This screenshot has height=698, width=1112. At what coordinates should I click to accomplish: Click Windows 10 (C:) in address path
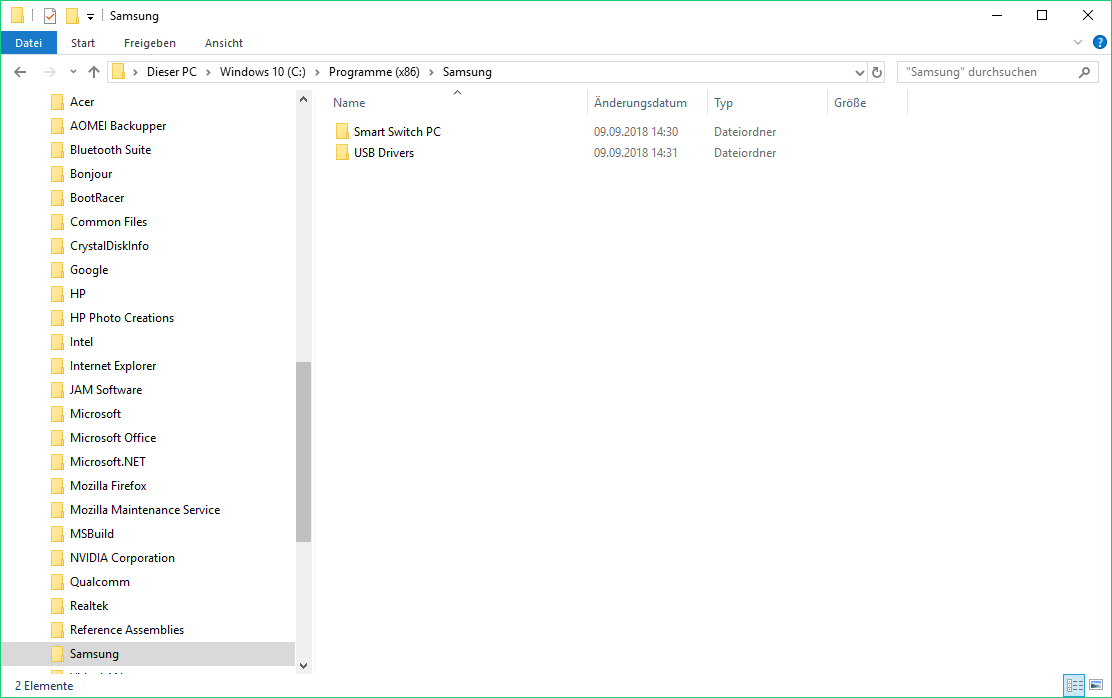pos(262,72)
